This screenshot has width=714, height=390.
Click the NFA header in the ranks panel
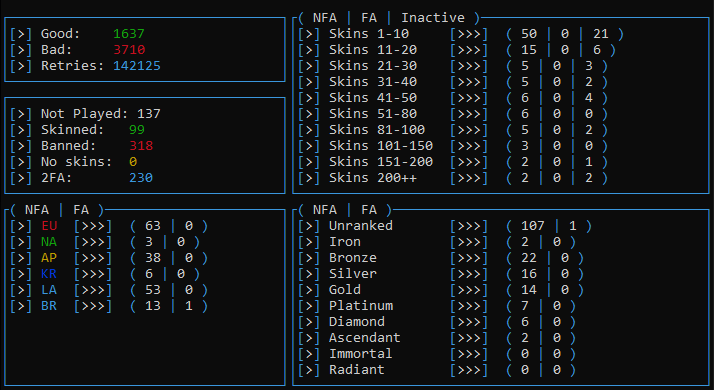pos(325,210)
